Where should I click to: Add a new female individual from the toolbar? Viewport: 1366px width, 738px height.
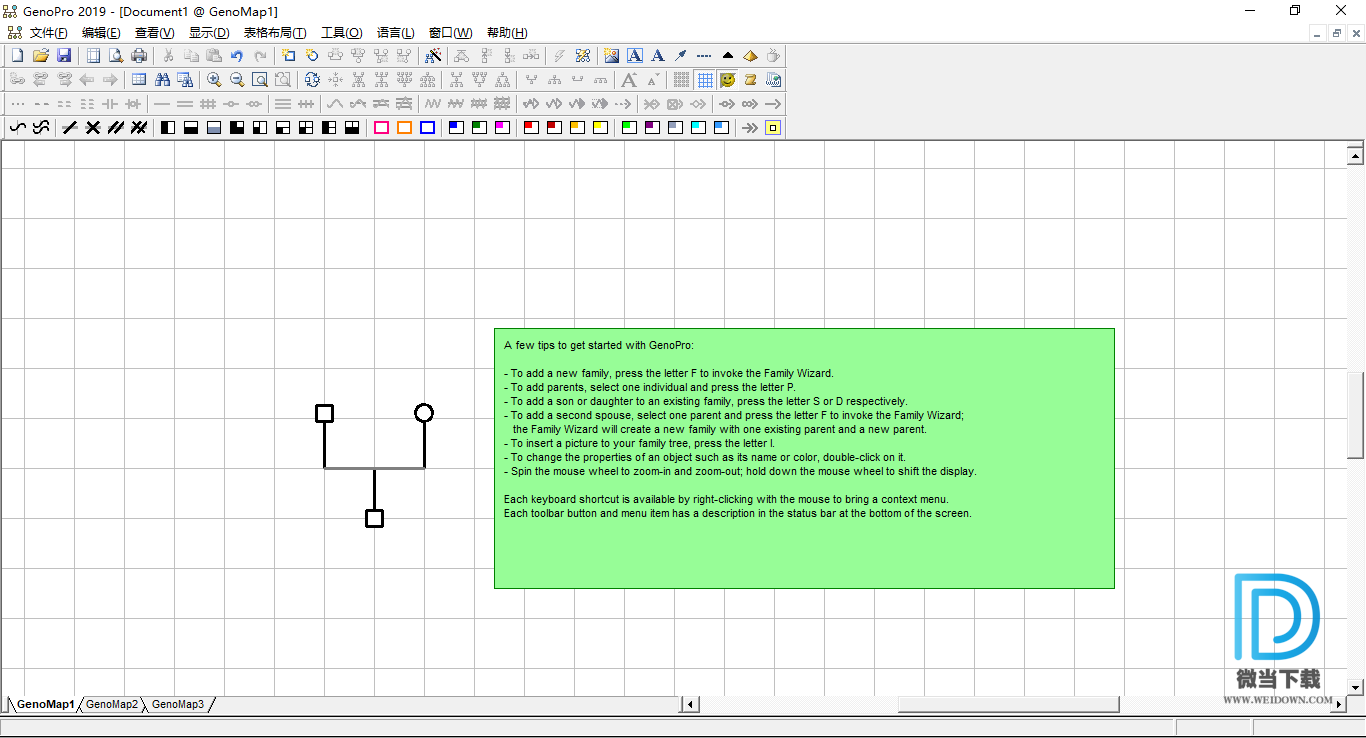point(312,56)
